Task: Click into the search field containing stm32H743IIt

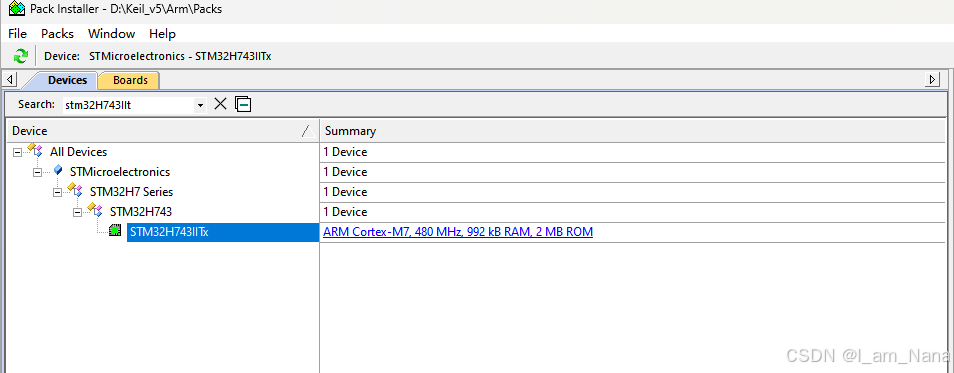Action: pos(129,105)
